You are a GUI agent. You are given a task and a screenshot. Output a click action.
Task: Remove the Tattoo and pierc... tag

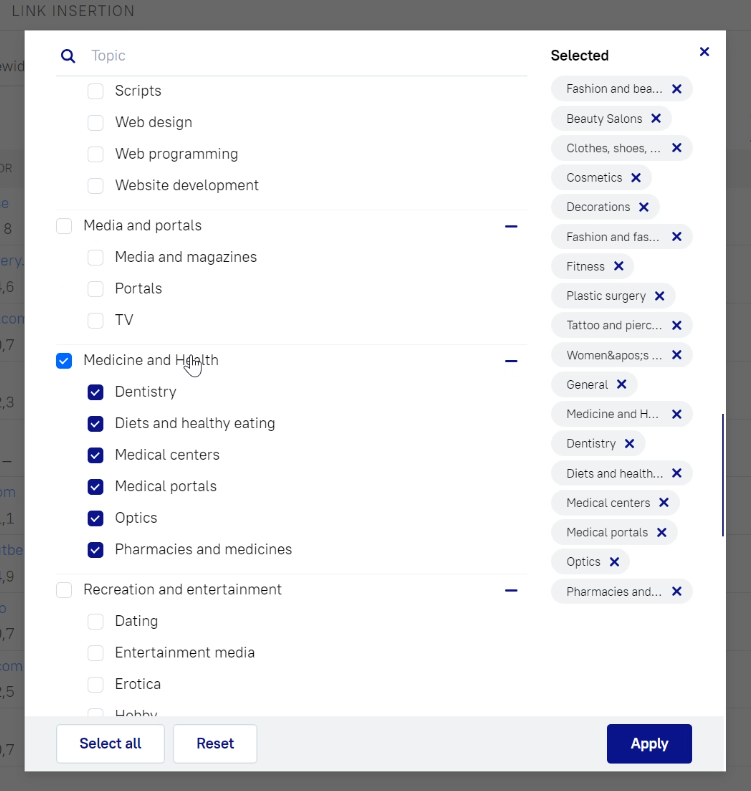point(677,325)
